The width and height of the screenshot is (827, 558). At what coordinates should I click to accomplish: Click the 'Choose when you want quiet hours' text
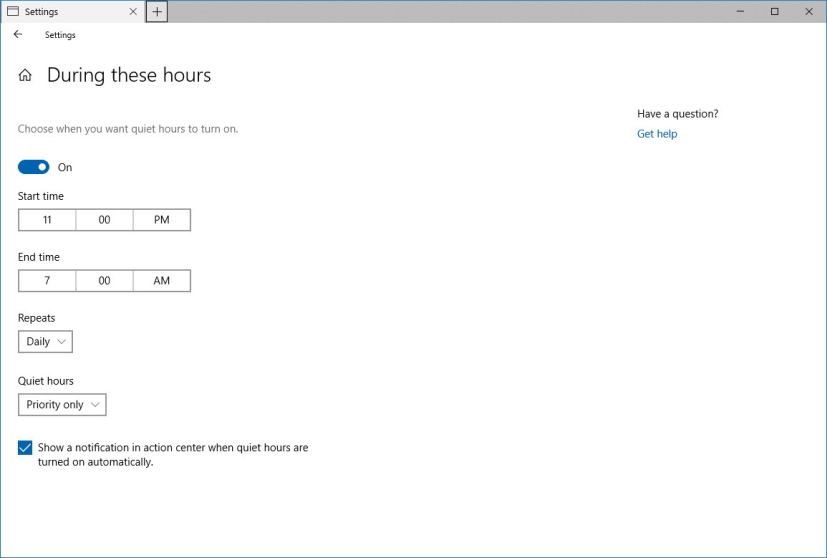pyautogui.click(x=128, y=129)
